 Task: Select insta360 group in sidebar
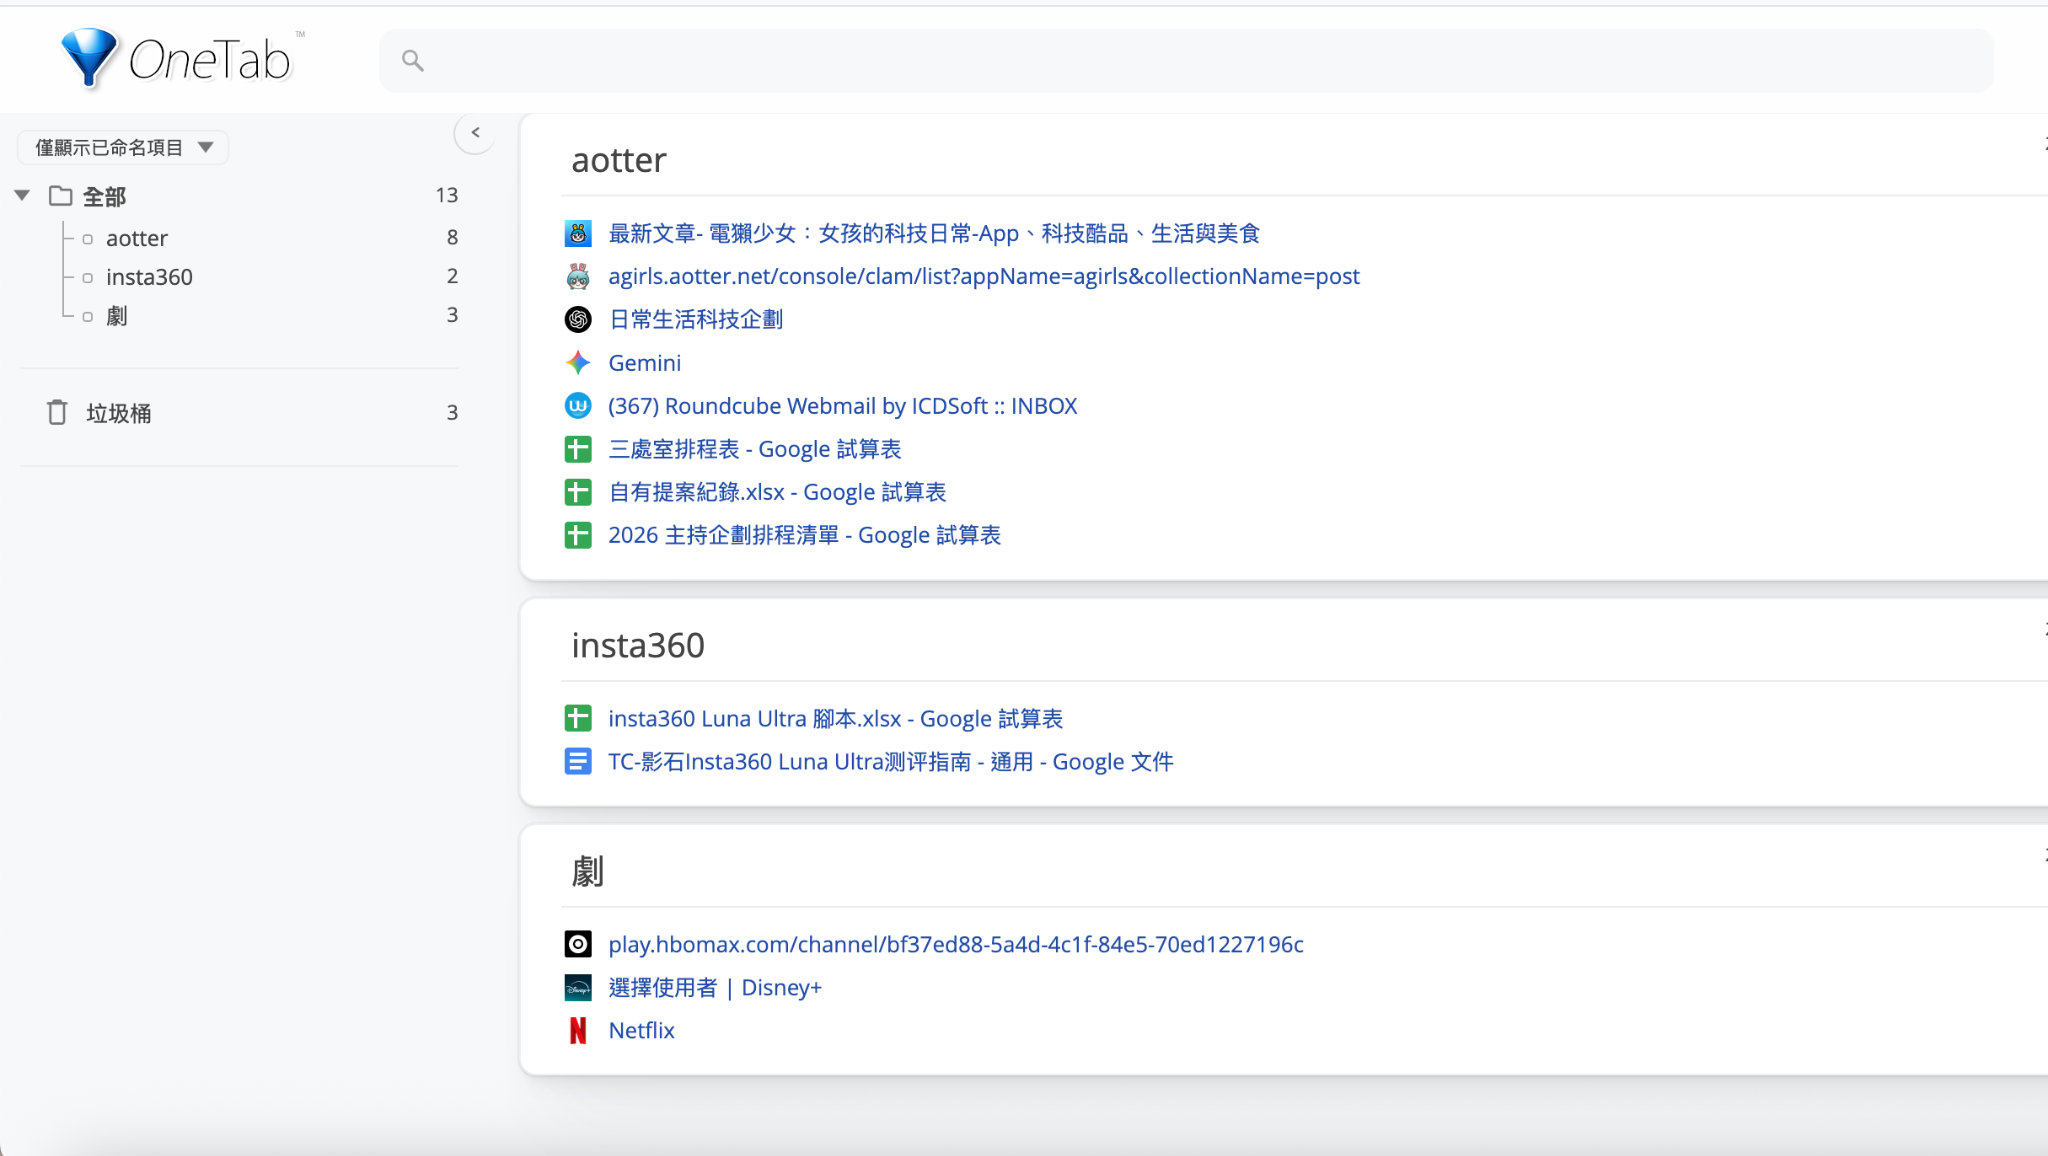(149, 277)
